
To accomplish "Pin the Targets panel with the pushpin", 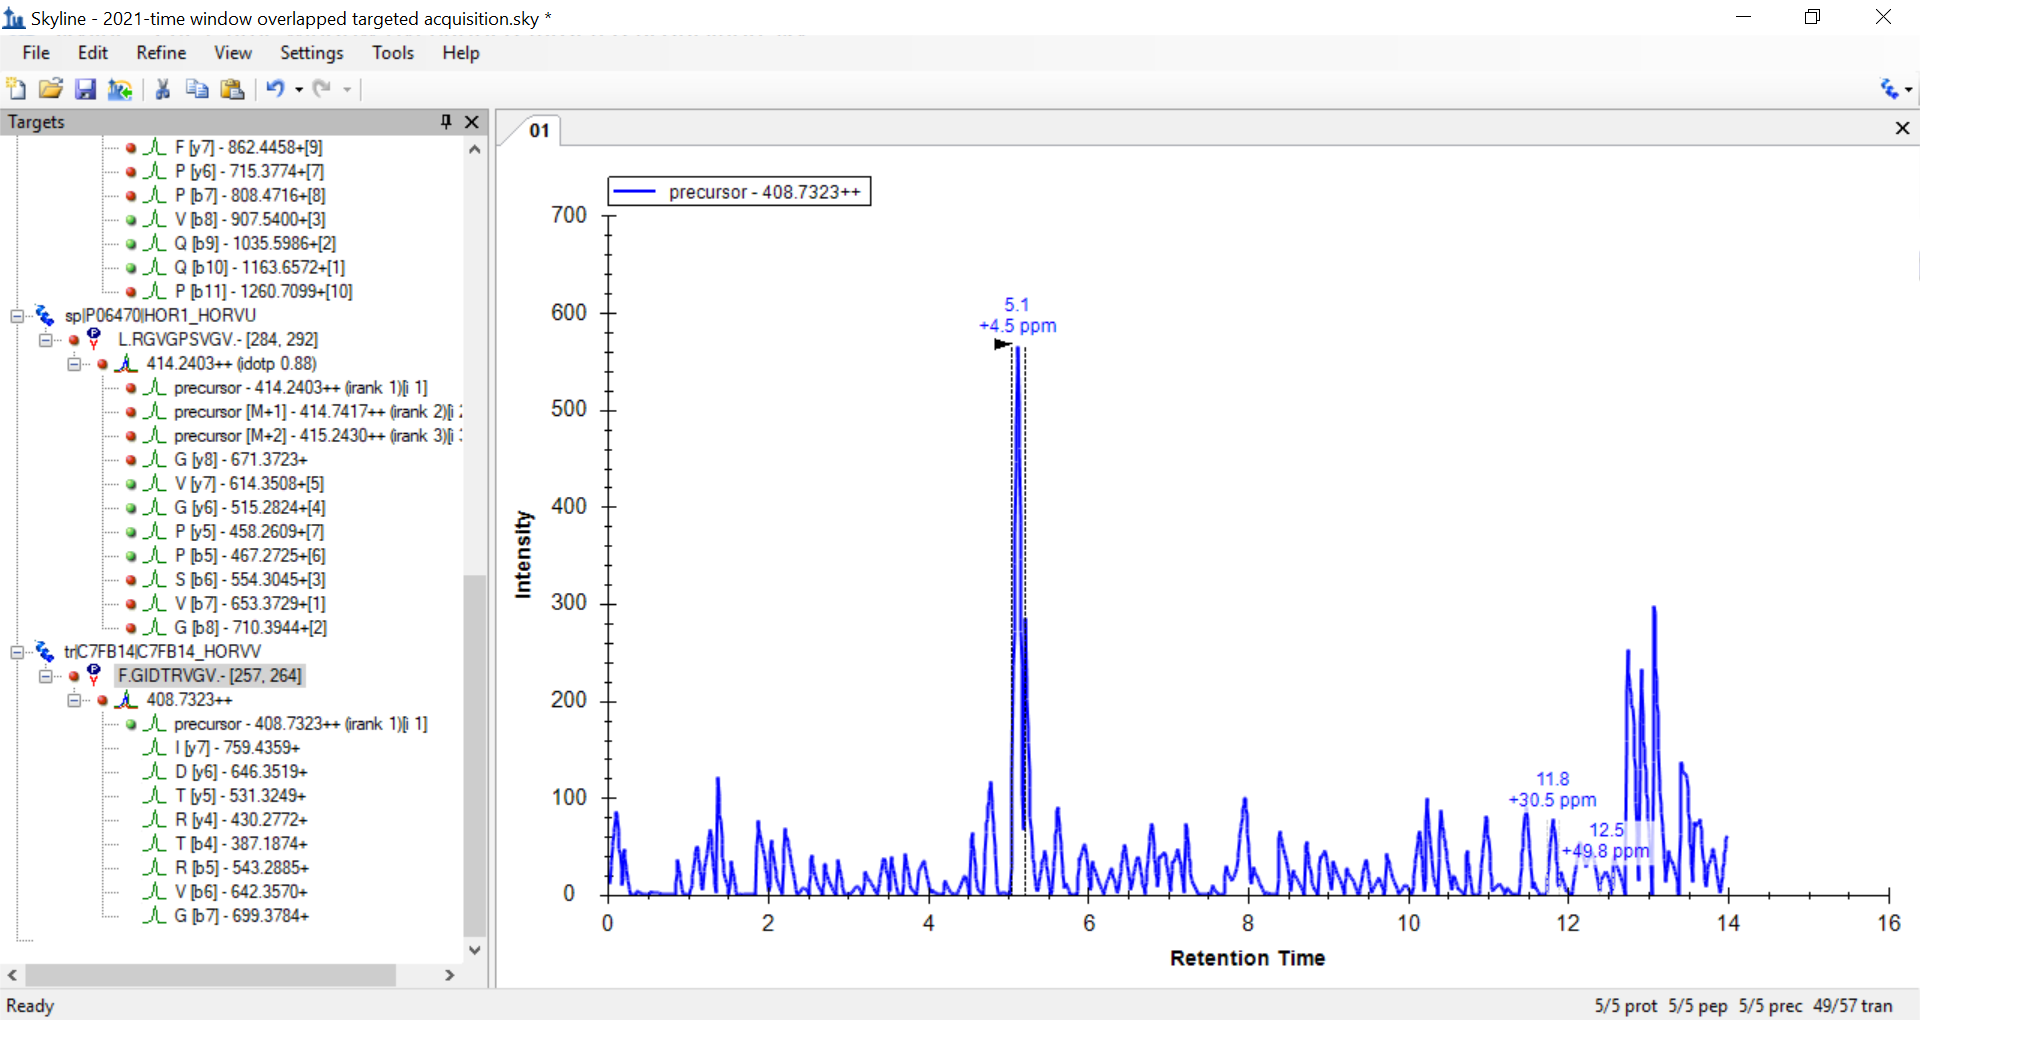I will 446,121.
